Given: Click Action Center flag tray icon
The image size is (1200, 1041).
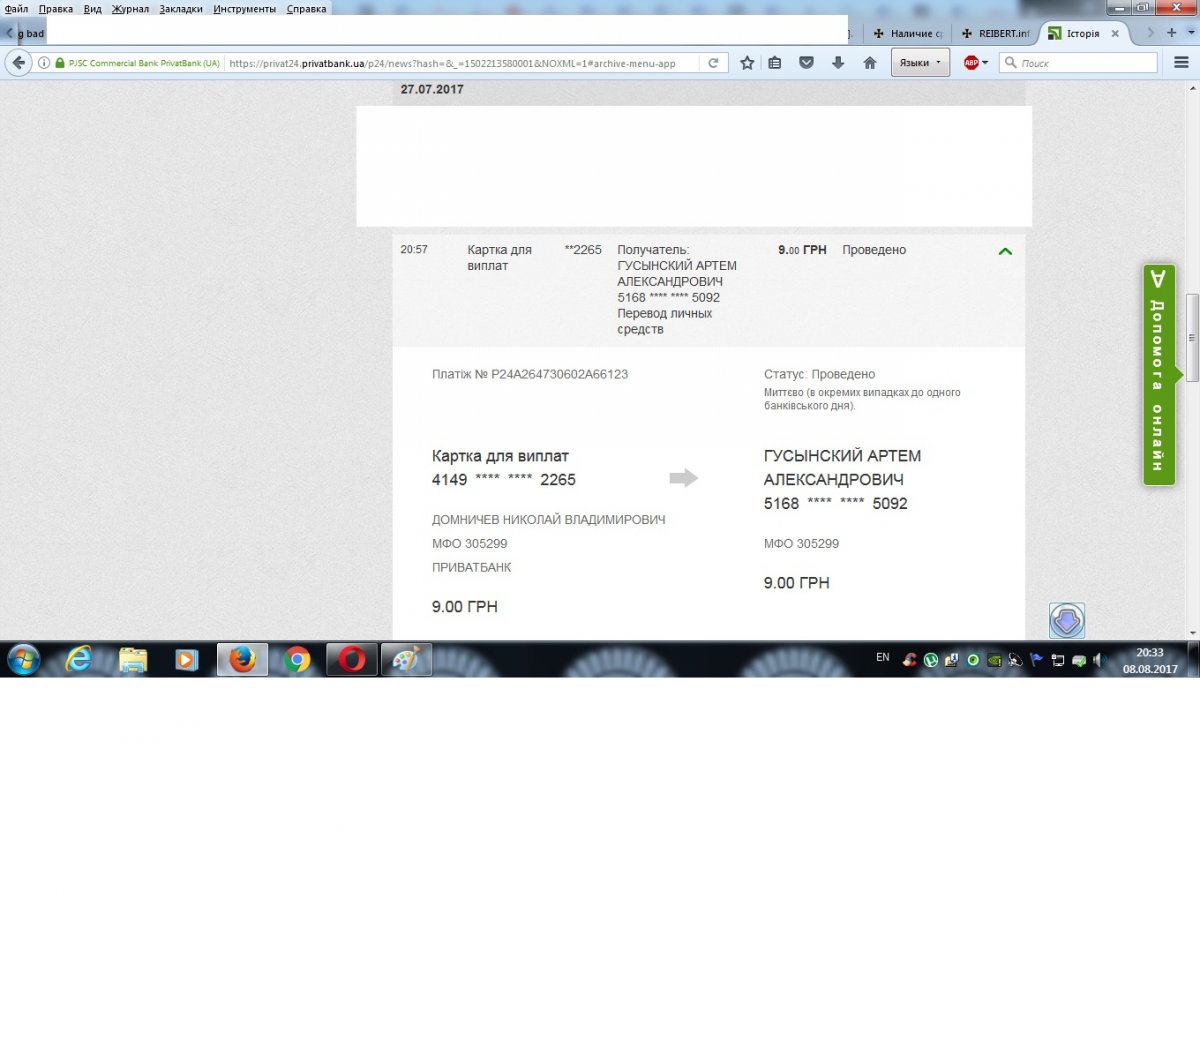Looking at the screenshot, I should point(1036,660).
